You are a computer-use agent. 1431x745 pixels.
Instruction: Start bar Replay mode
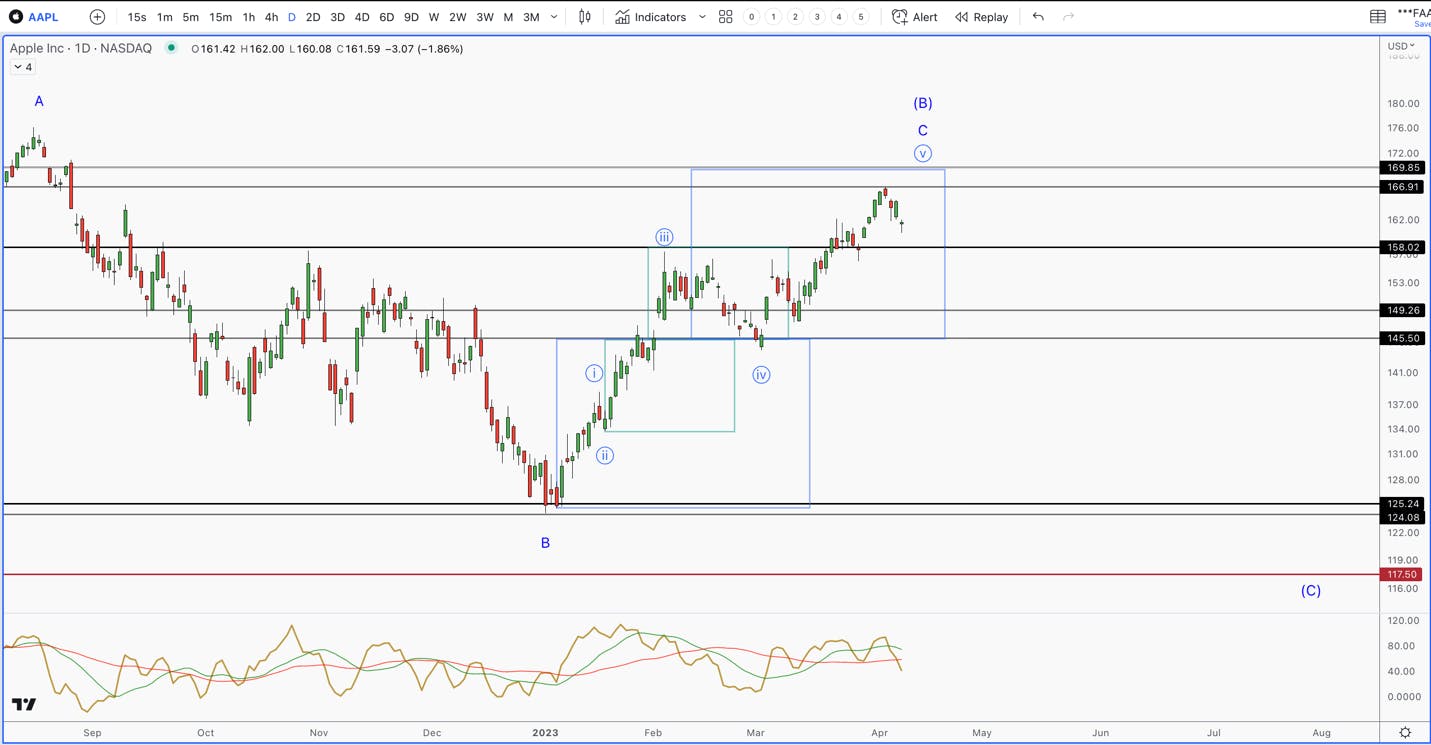pos(982,17)
